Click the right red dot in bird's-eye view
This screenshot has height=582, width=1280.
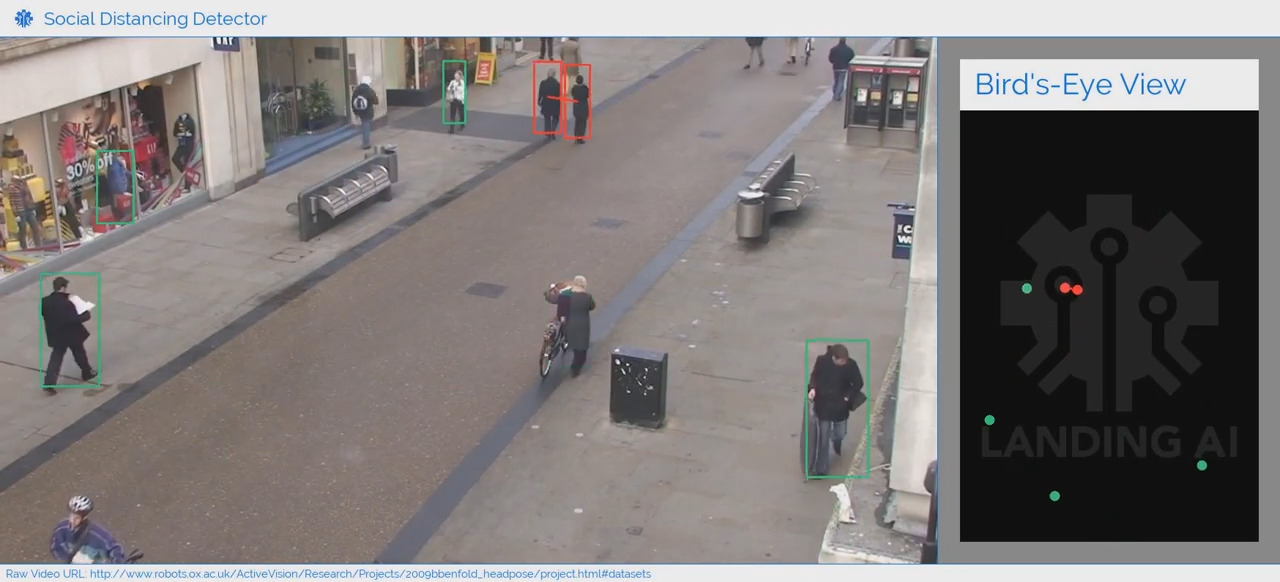pos(1077,290)
